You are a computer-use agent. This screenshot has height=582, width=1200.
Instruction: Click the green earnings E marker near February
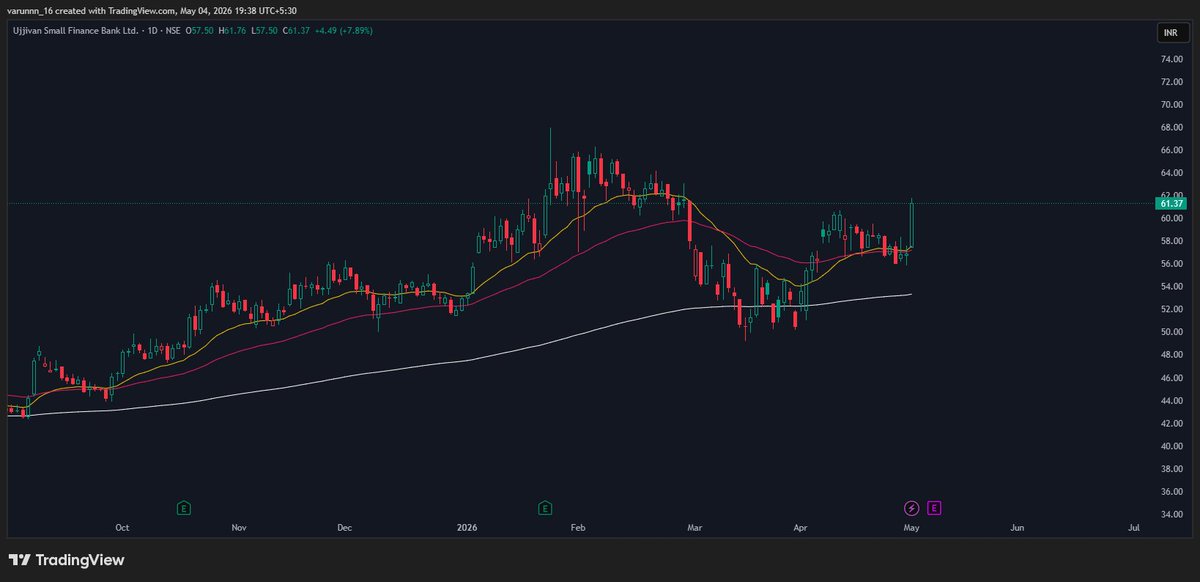pyautogui.click(x=546, y=508)
